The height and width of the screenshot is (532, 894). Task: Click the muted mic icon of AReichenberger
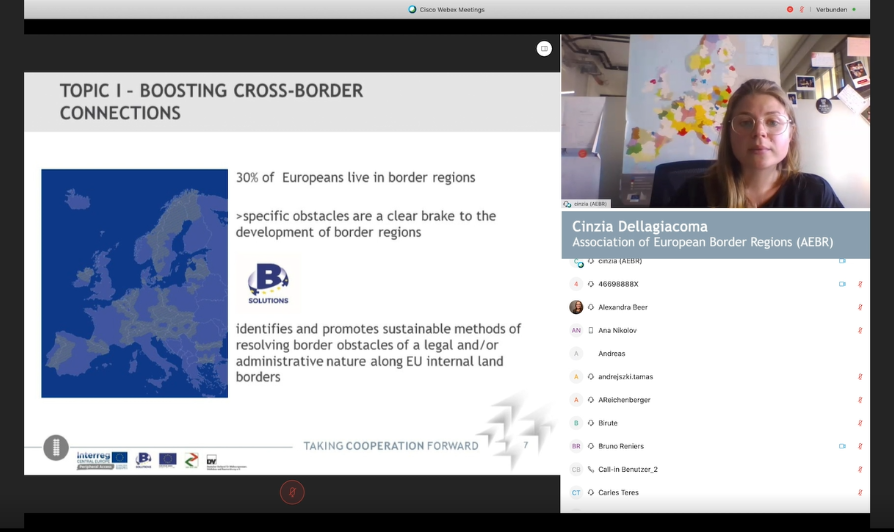coord(860,400)
